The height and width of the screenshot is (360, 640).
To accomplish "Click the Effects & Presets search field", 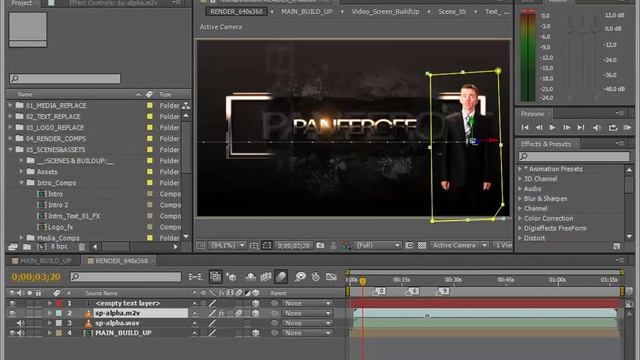I will pyautogui.click(x=574, y=156).
